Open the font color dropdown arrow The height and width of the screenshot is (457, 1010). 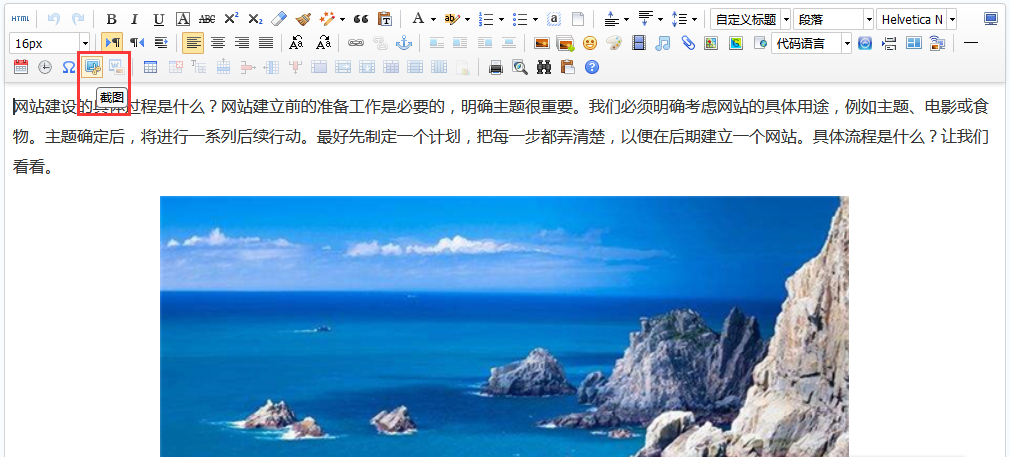coord(433,19)
